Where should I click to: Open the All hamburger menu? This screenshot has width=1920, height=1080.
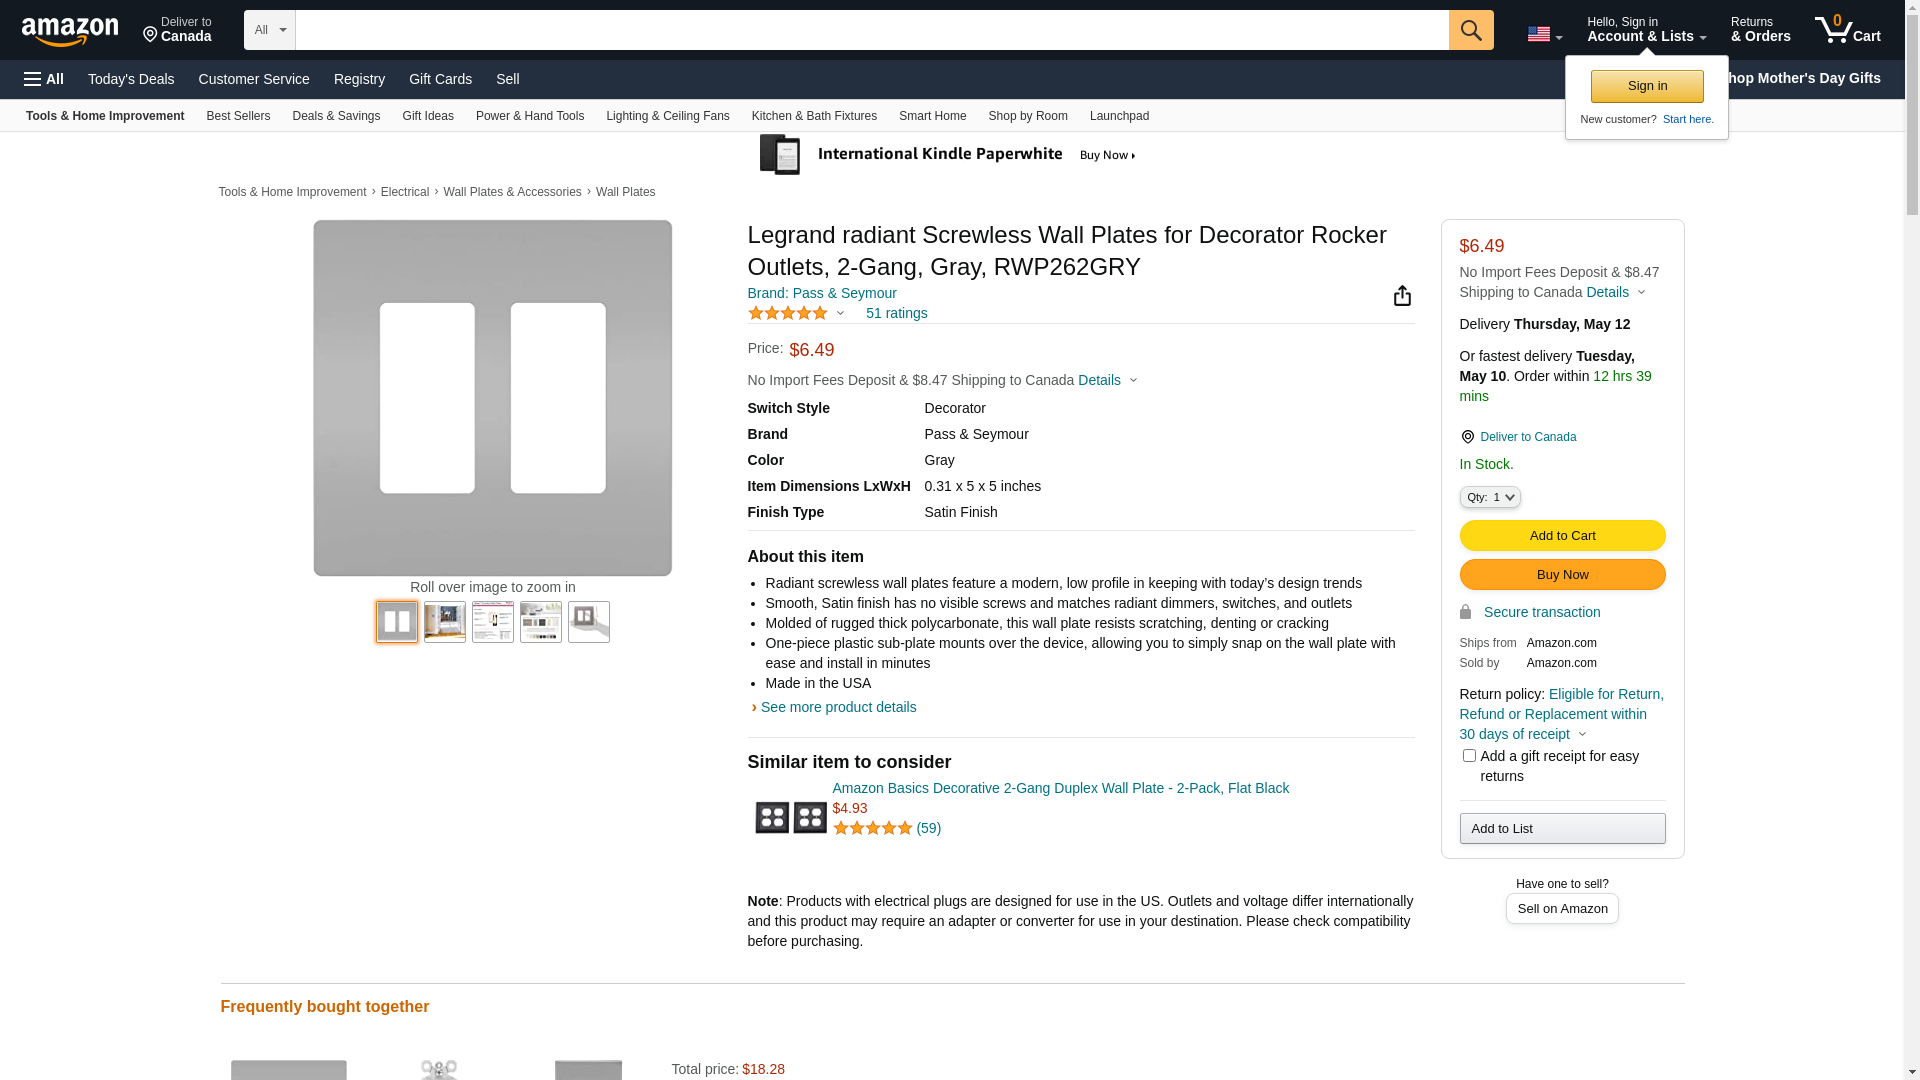point(44,79)
